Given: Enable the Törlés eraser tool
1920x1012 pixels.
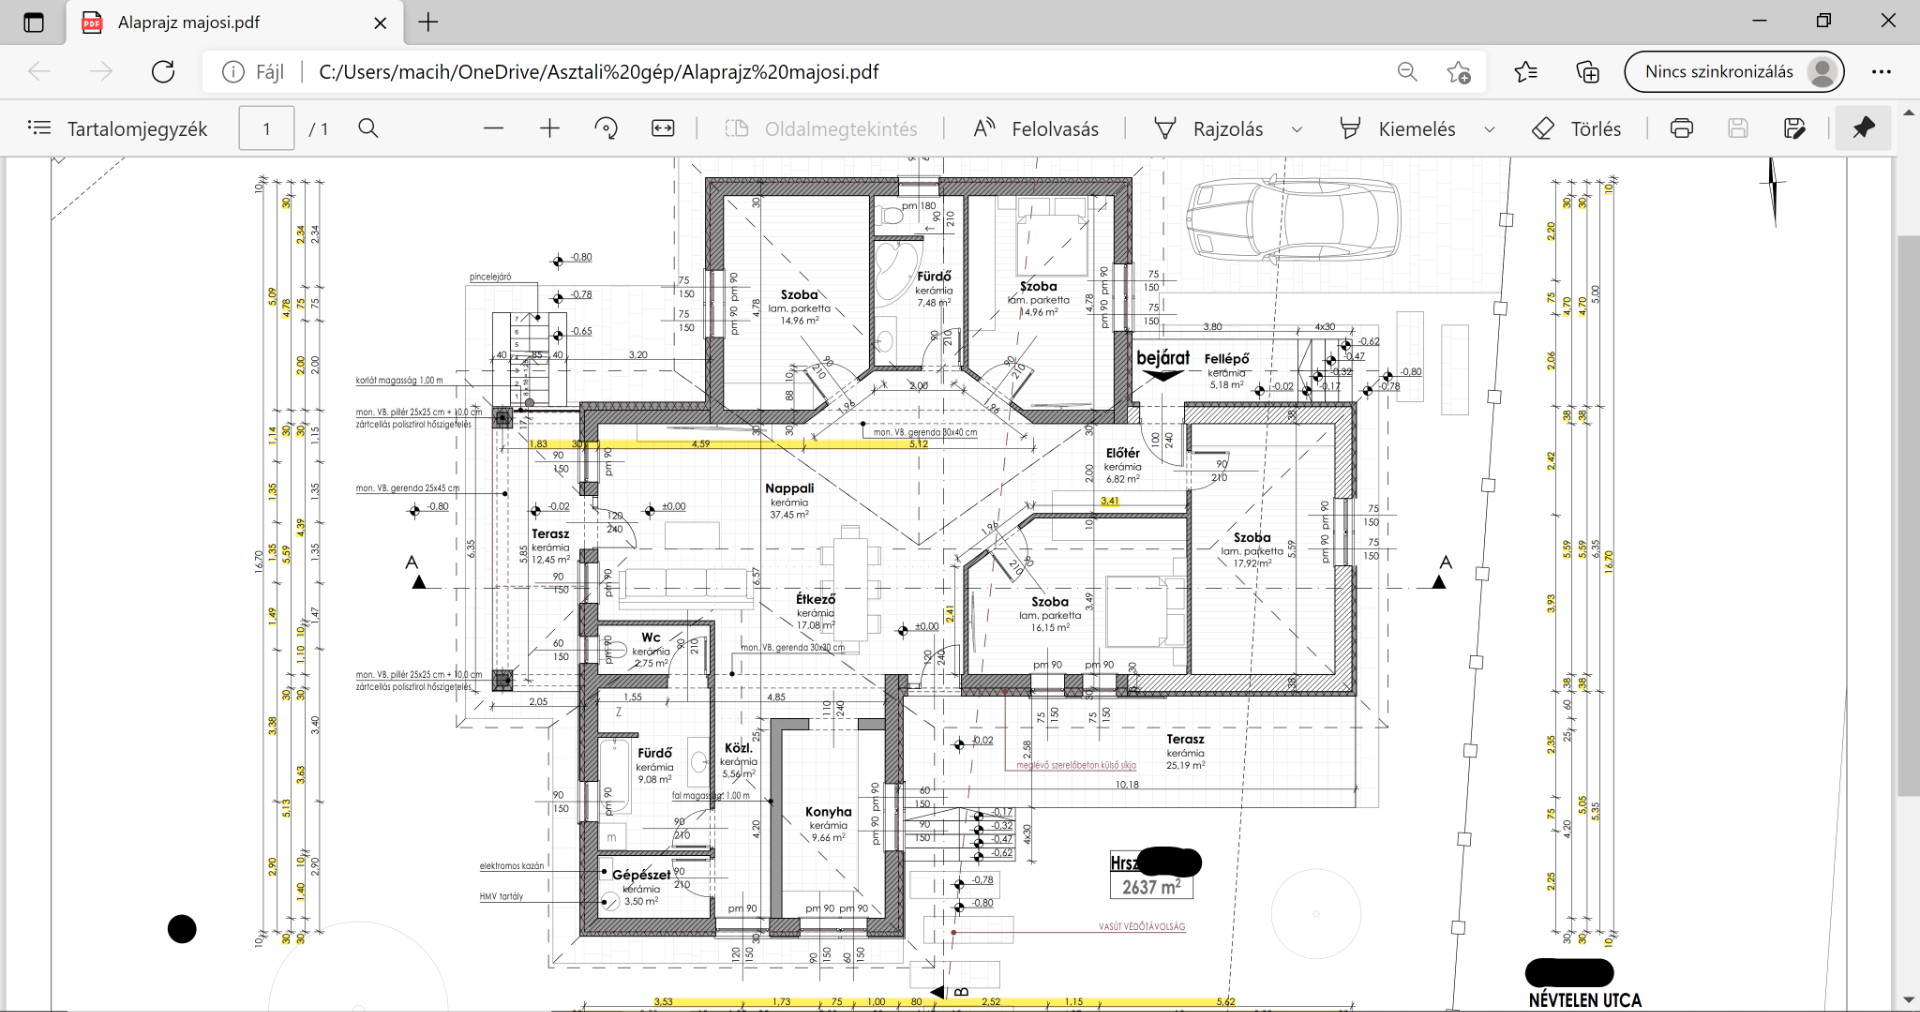Looking at the screenshot, I should 1577,129.
